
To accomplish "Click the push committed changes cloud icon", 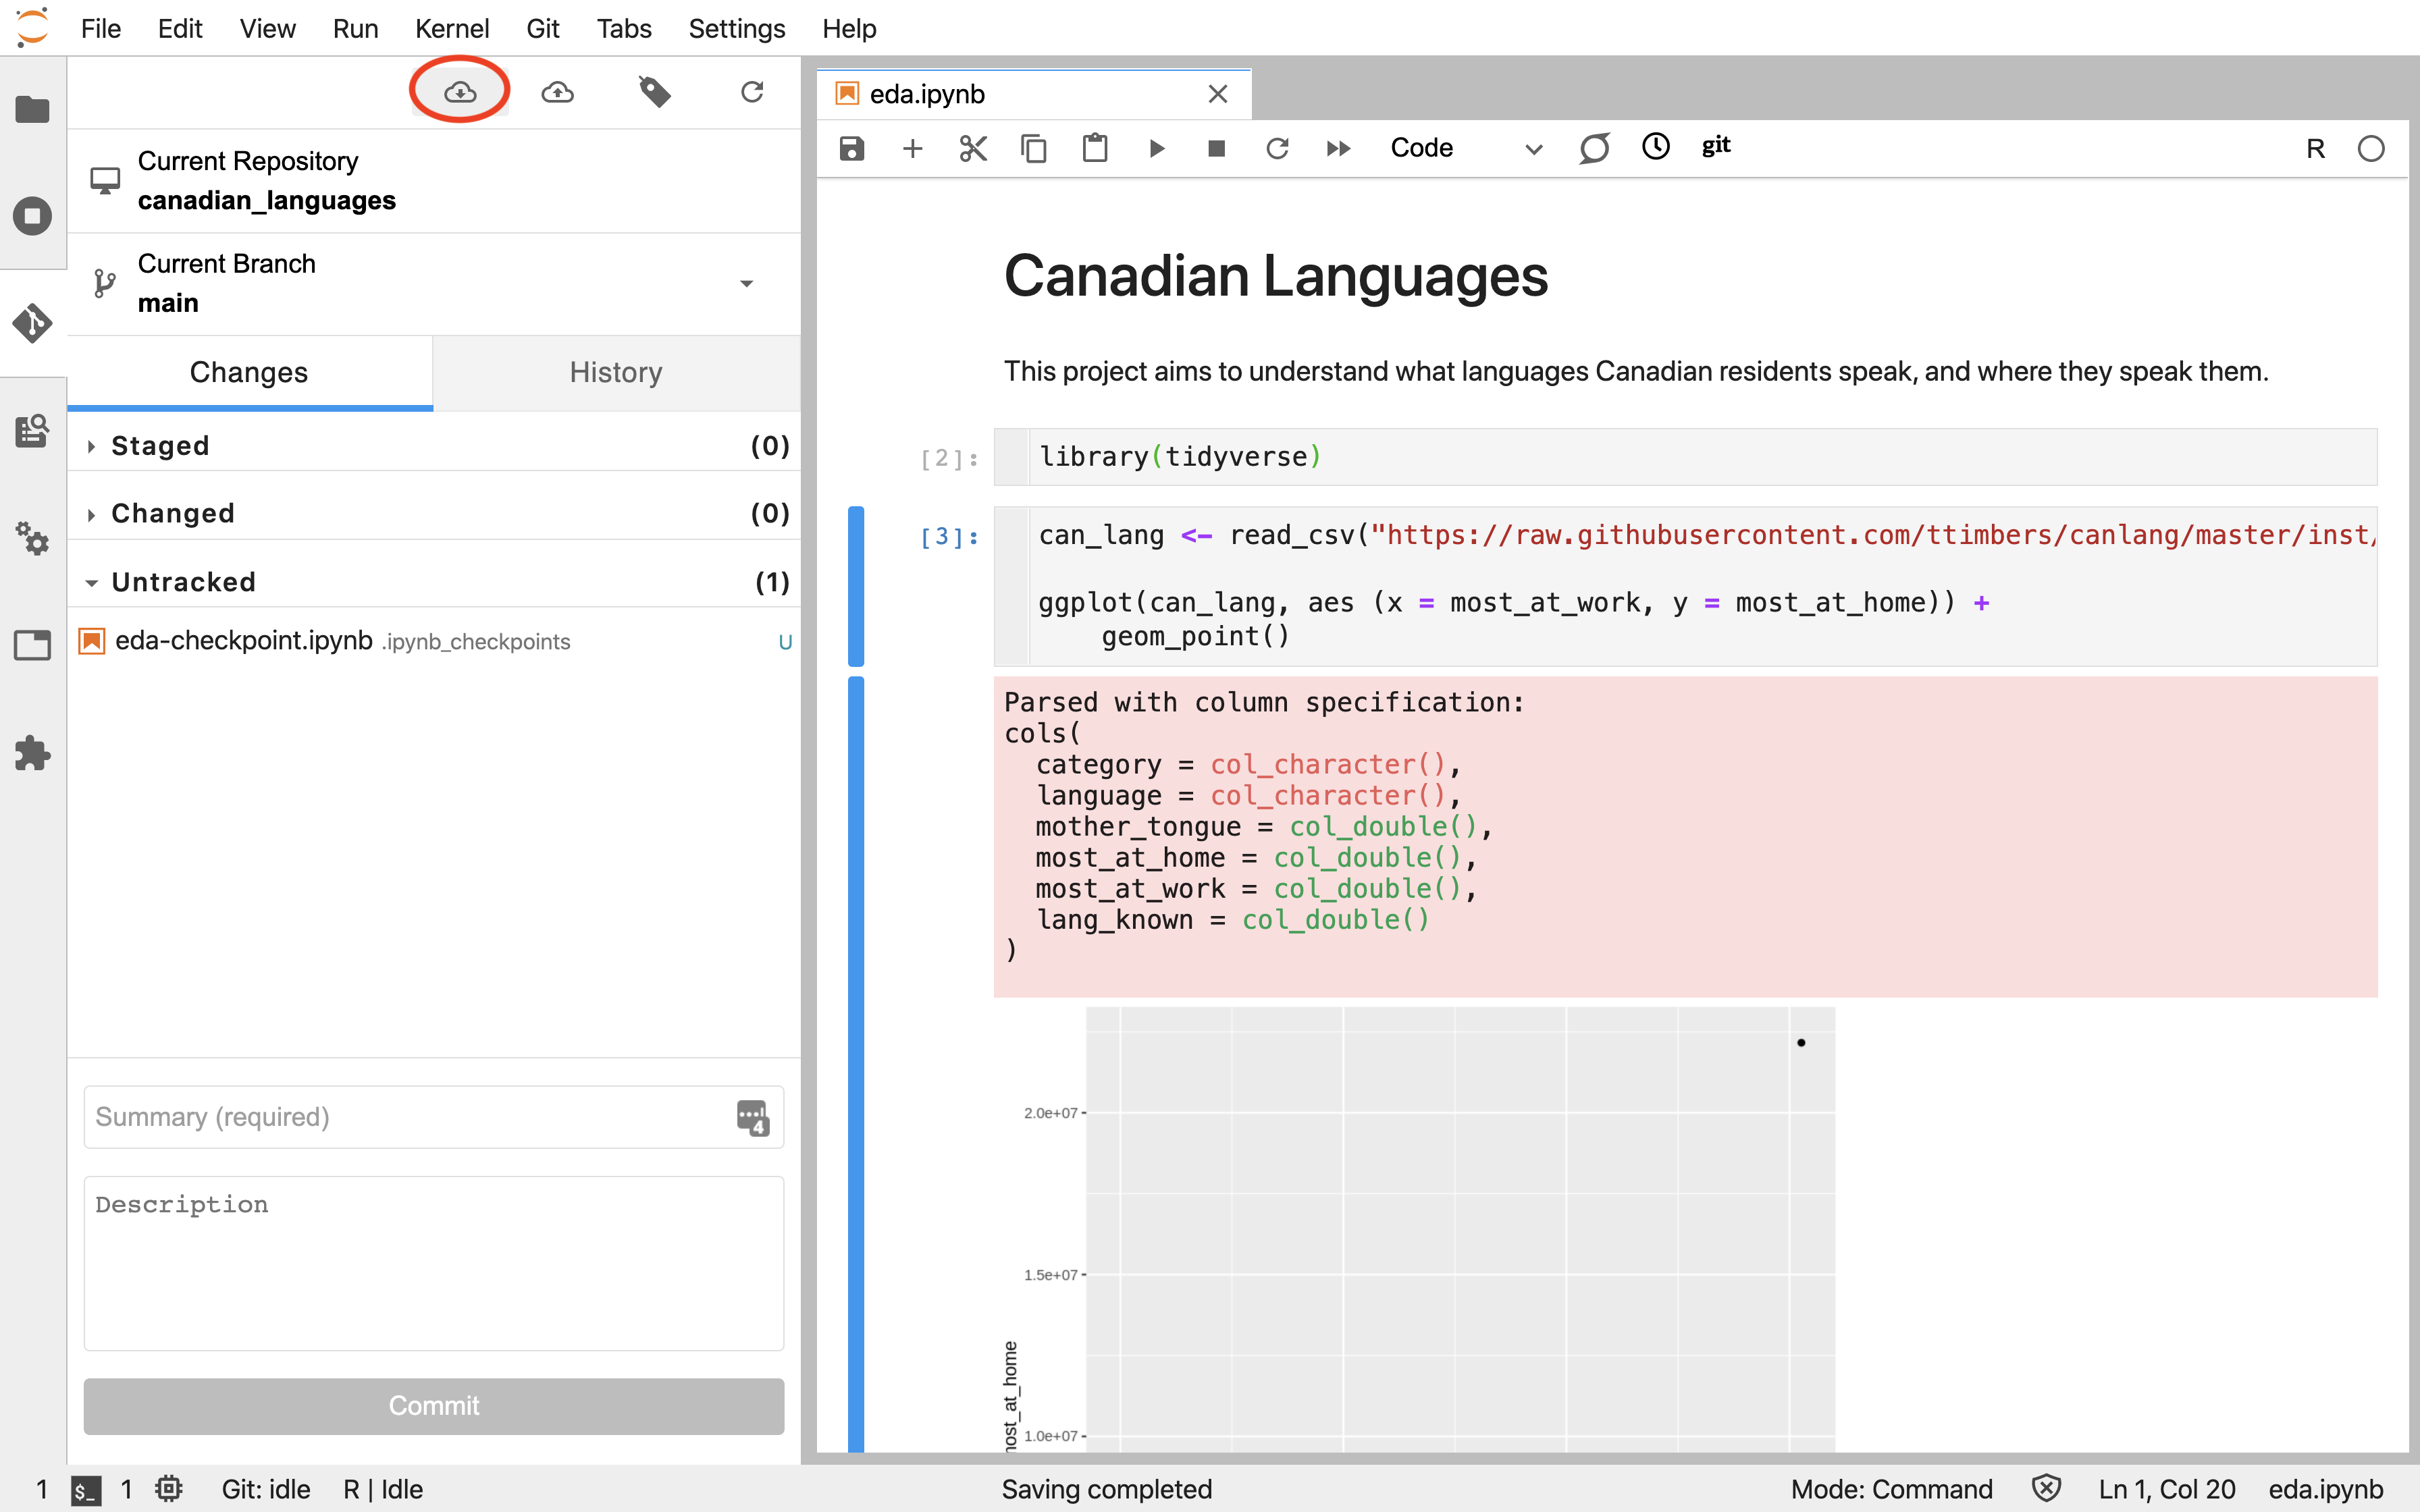I will point(557,92).
